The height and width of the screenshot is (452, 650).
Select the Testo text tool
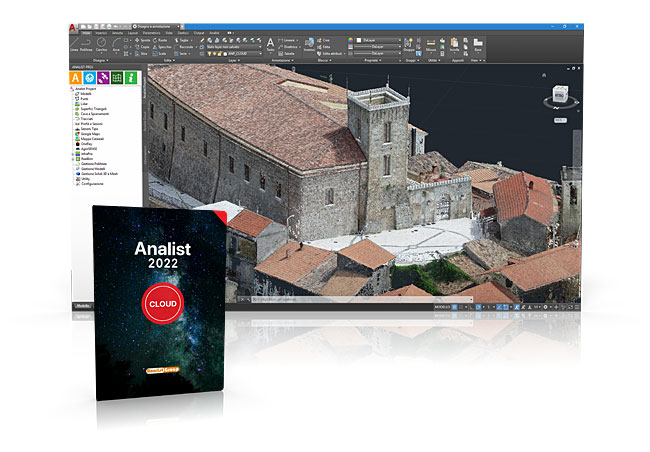pos(270,45)
